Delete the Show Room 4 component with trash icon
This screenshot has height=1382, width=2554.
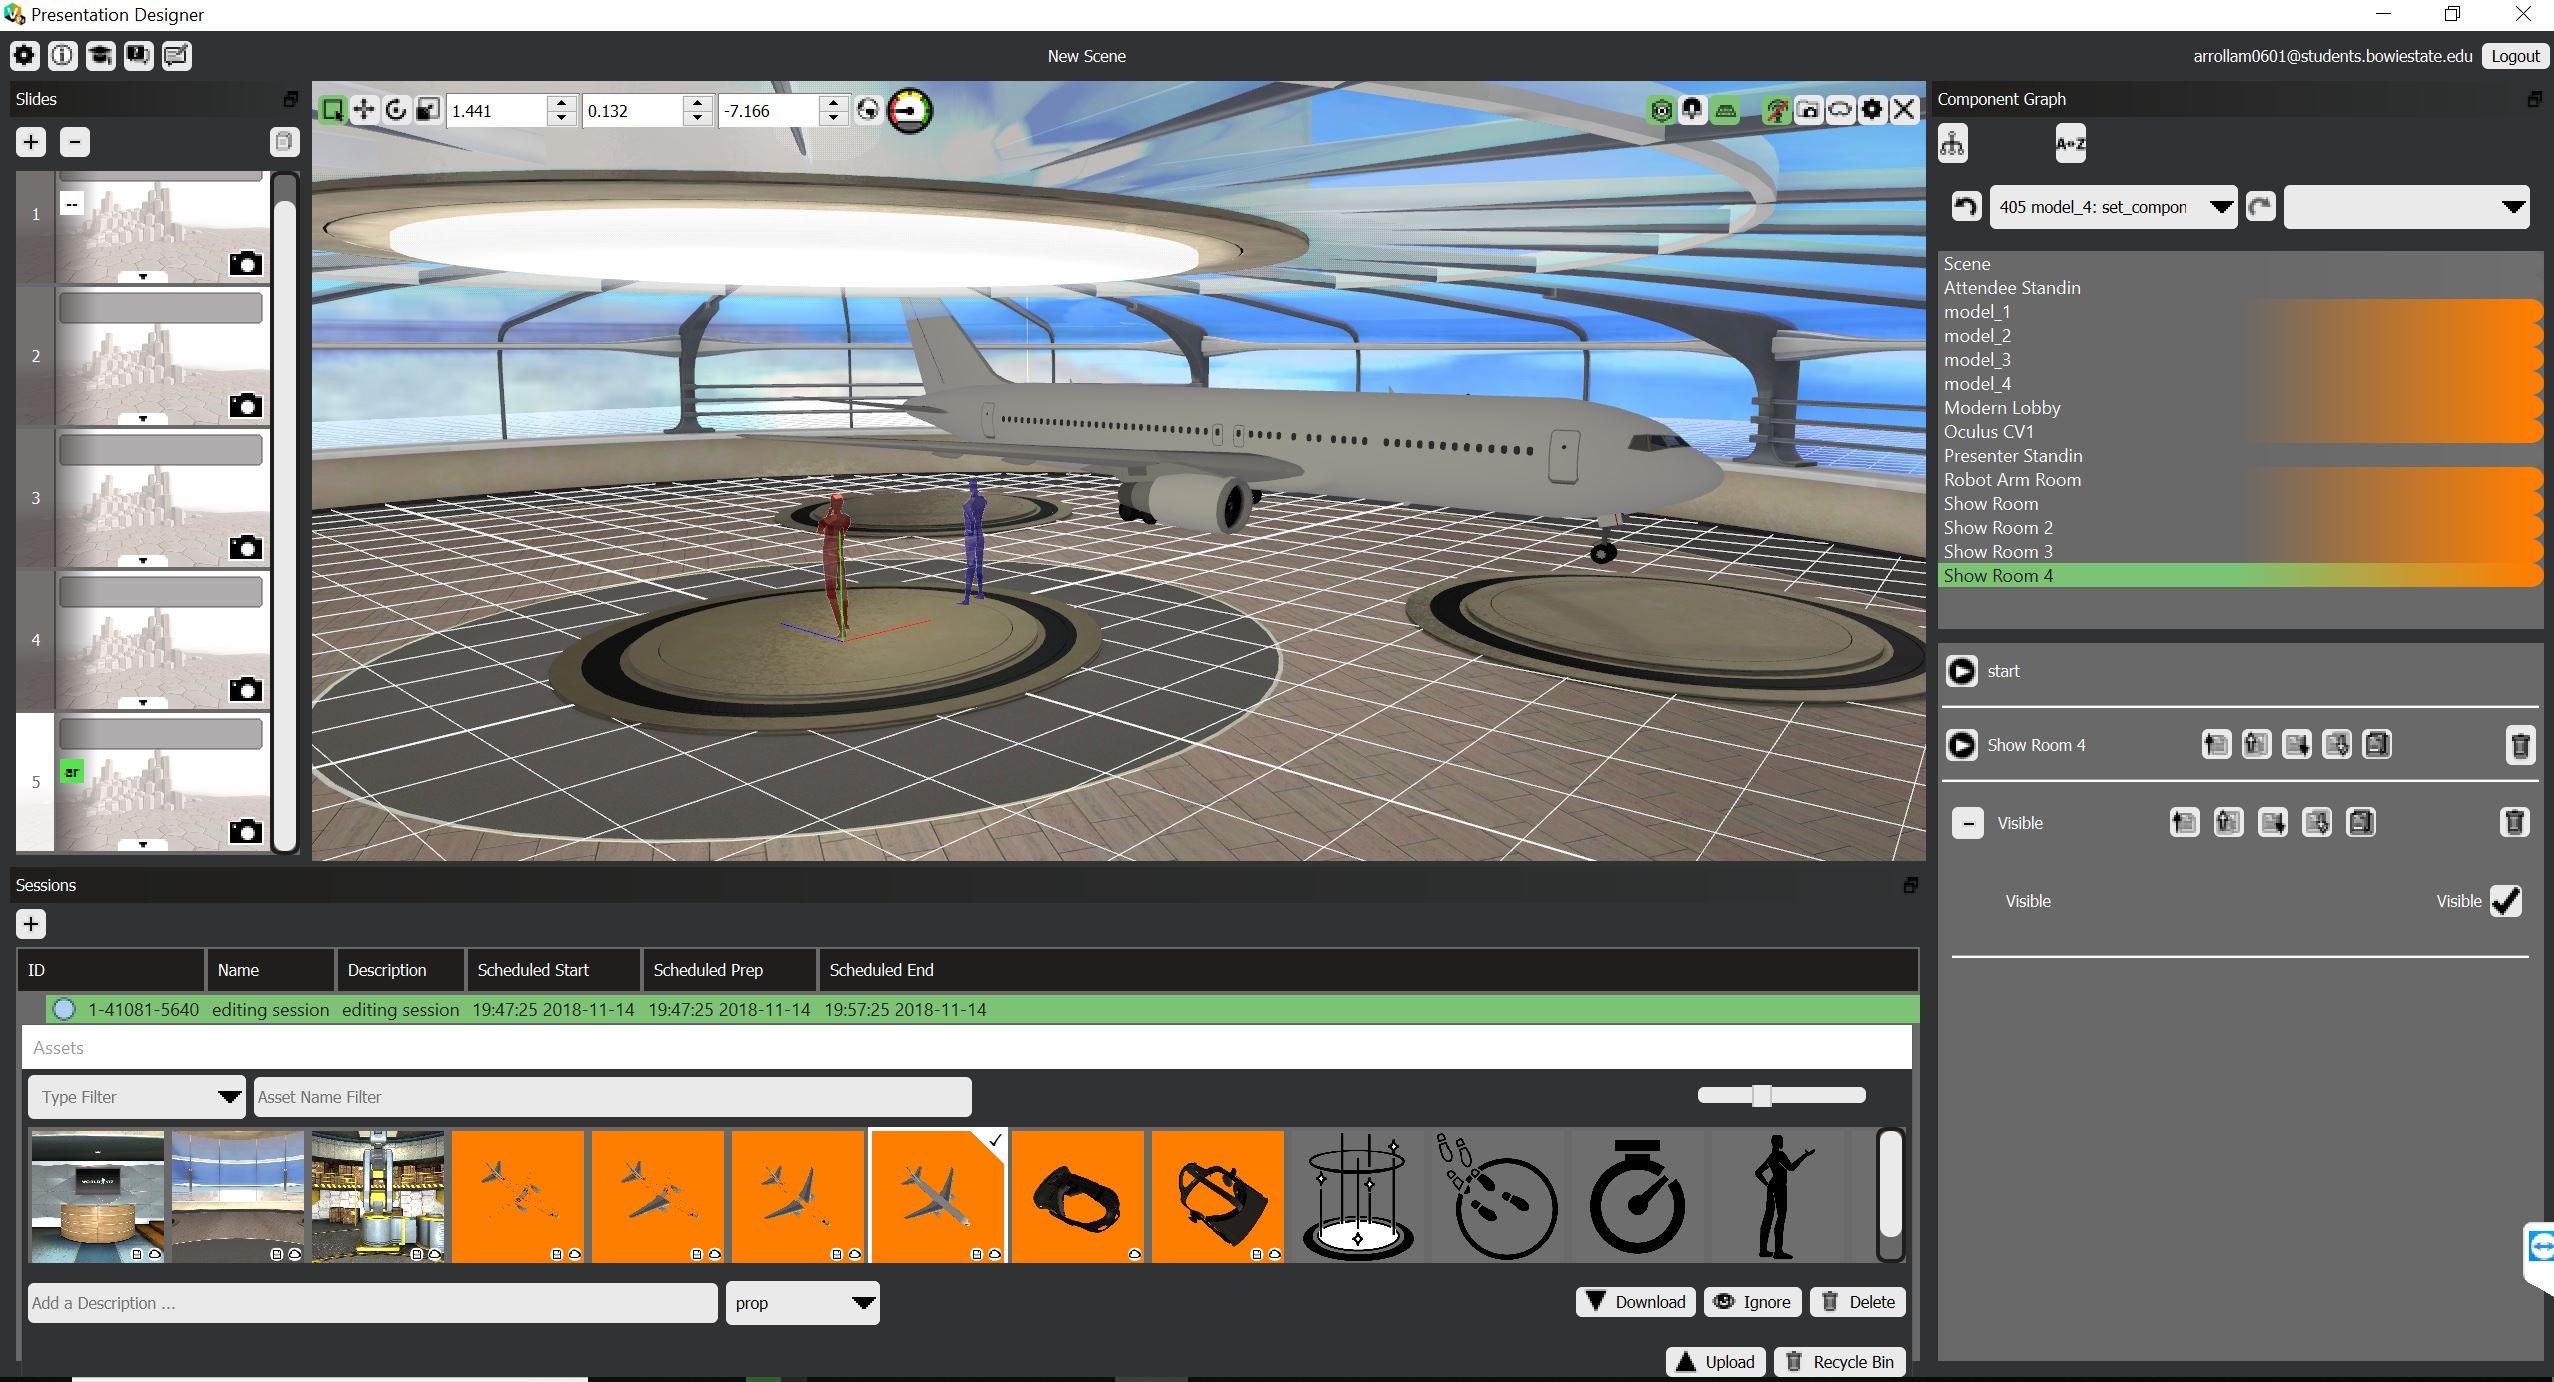(2520, 745)
